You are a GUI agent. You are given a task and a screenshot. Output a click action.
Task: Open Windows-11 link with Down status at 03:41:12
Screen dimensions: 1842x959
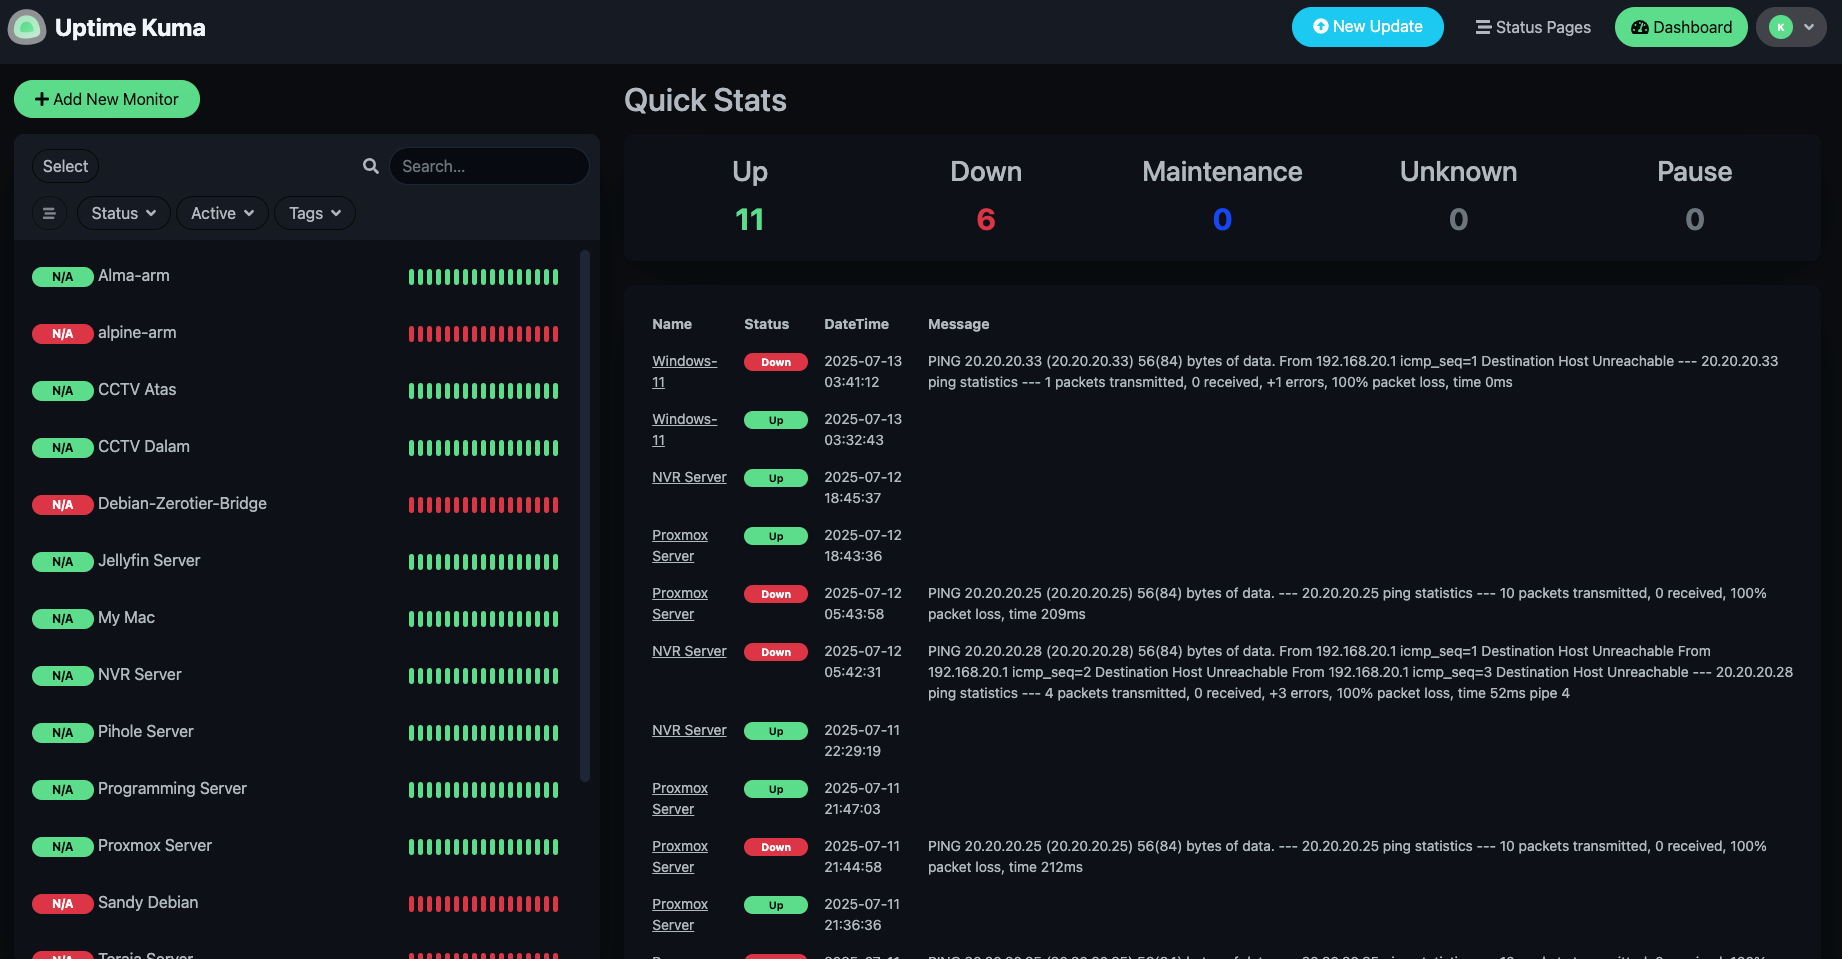point(684,371)
